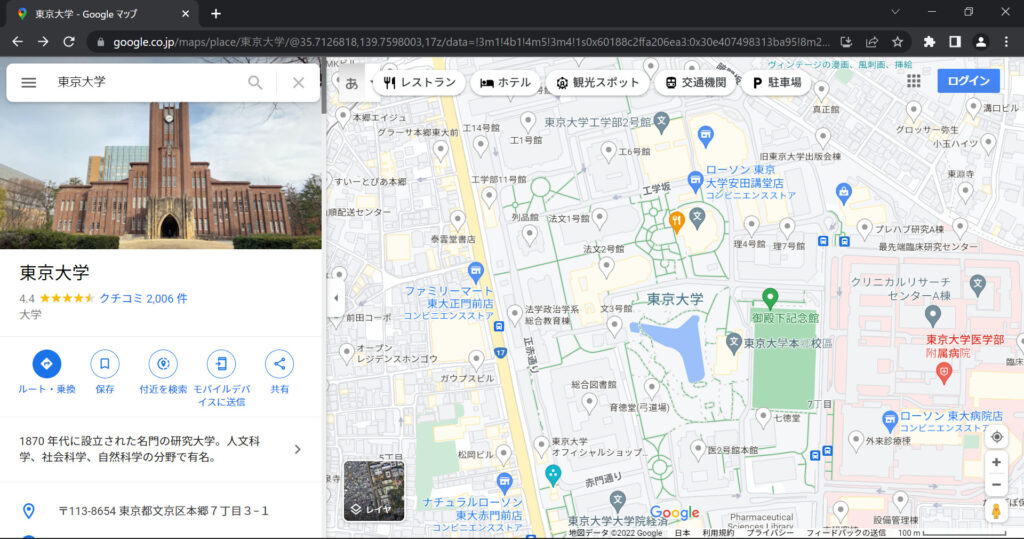Click the search magnifier icon

[255, 82]
